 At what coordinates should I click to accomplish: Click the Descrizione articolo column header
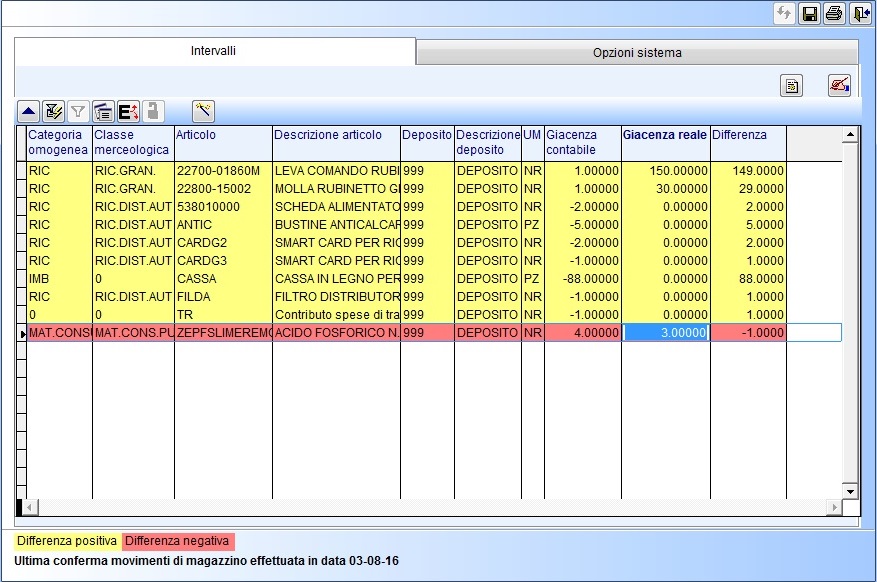point(336,143)
